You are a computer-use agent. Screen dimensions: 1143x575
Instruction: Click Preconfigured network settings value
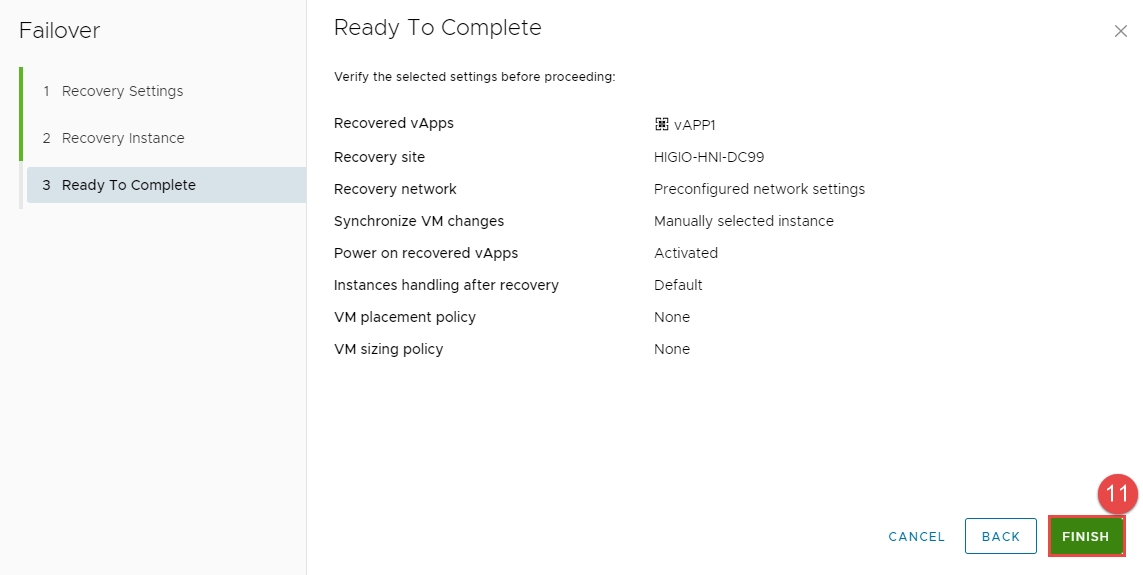(759, 189)
